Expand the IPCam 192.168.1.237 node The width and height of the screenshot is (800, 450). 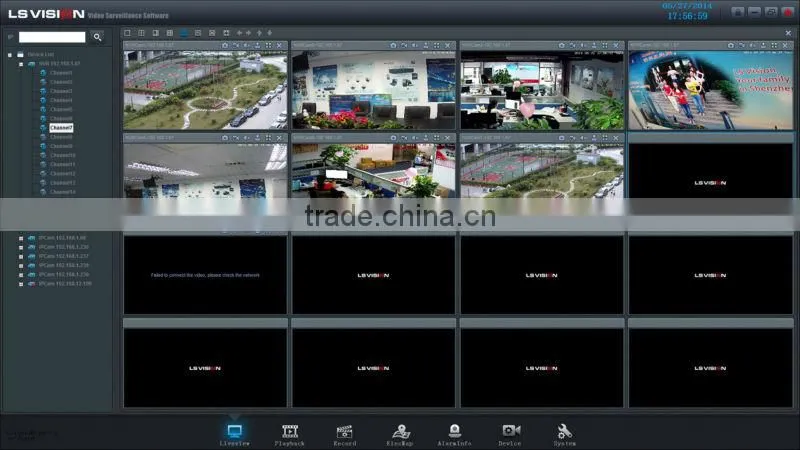point(21,257)
